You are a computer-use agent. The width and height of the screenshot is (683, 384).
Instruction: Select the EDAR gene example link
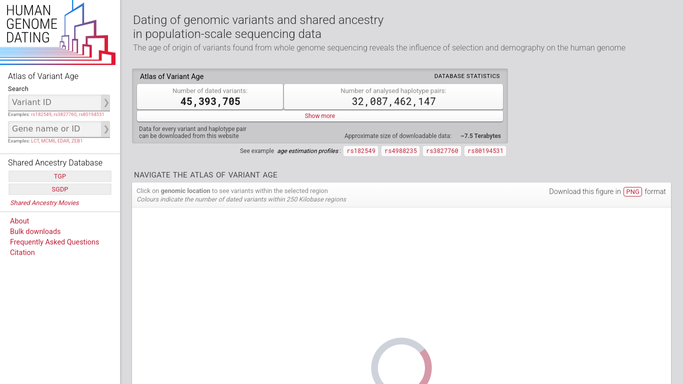[63, 141]
